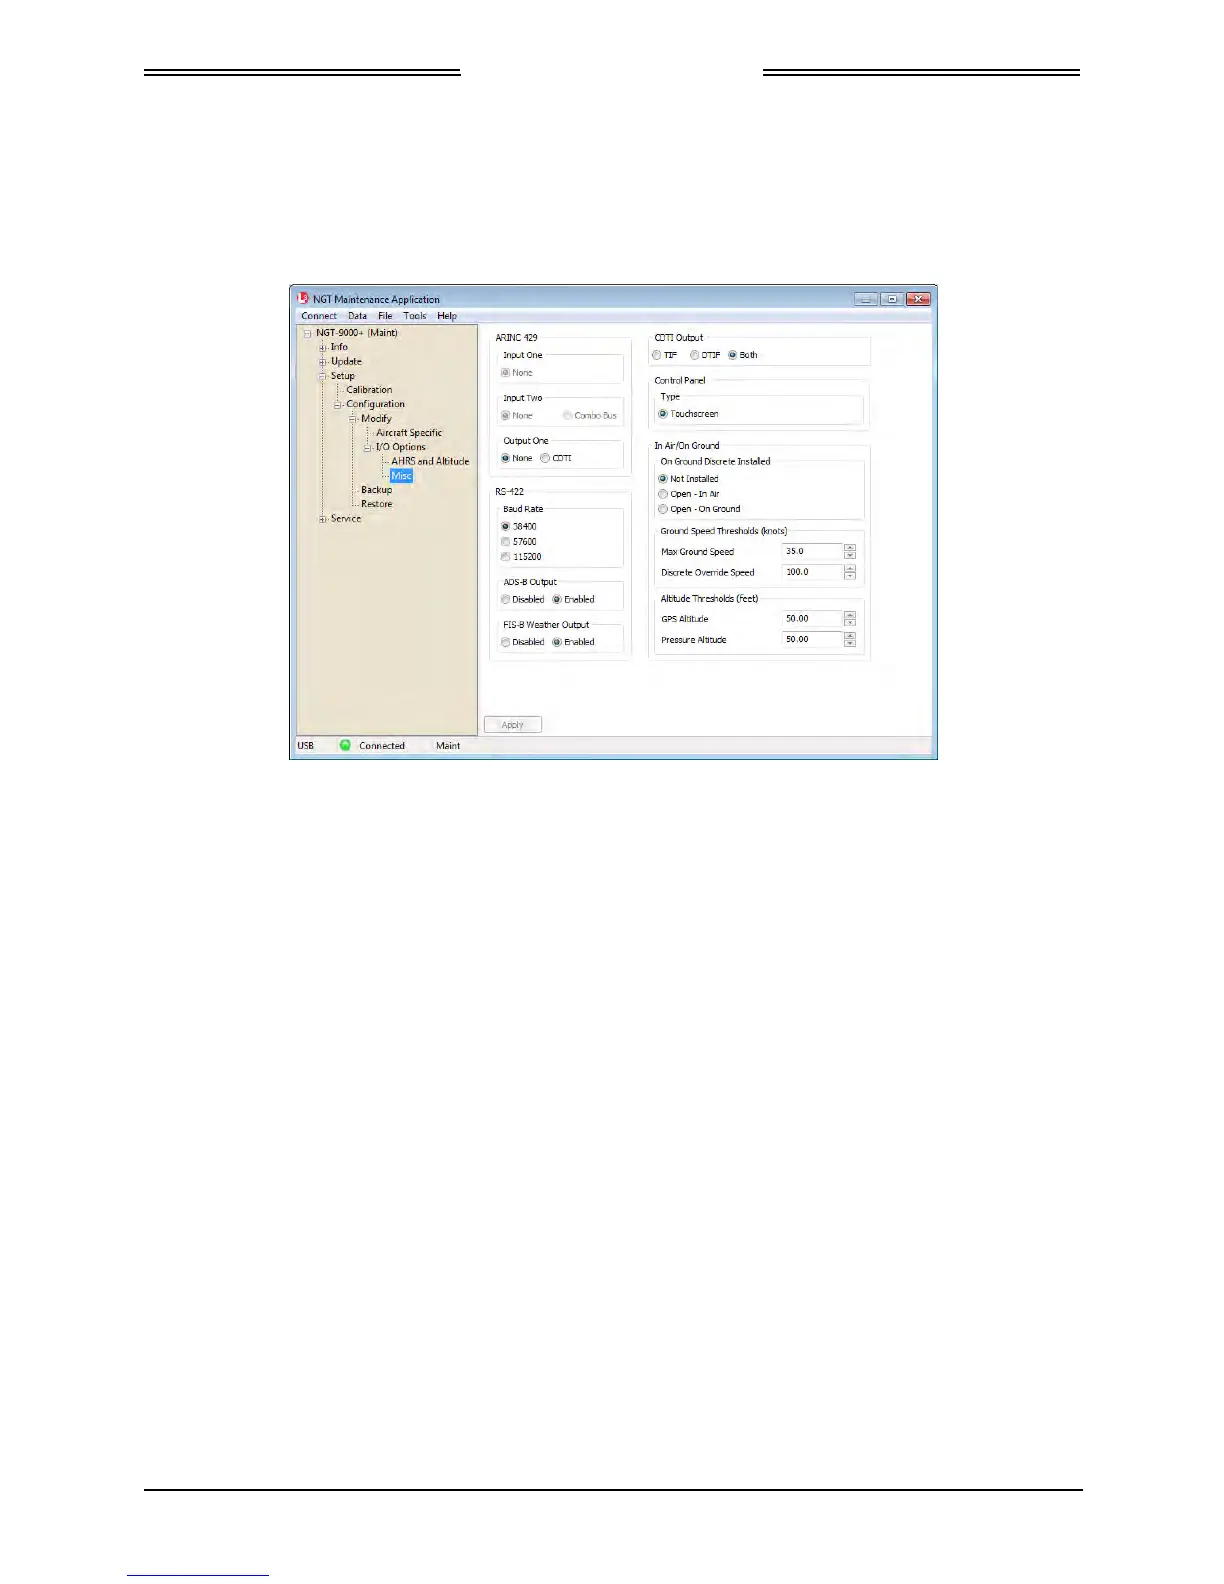Collapse the NGT-9000+ (Maint) root node
Image resolution: width=1224 pixels, height=1584 pixels.
pyautogui.click(x=307, y=333)
